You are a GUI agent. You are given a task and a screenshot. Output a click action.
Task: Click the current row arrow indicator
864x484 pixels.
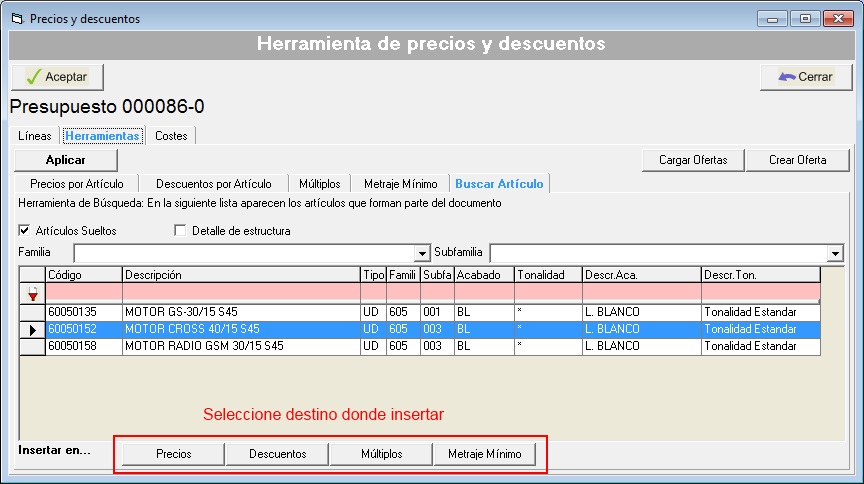click(33, 329)
